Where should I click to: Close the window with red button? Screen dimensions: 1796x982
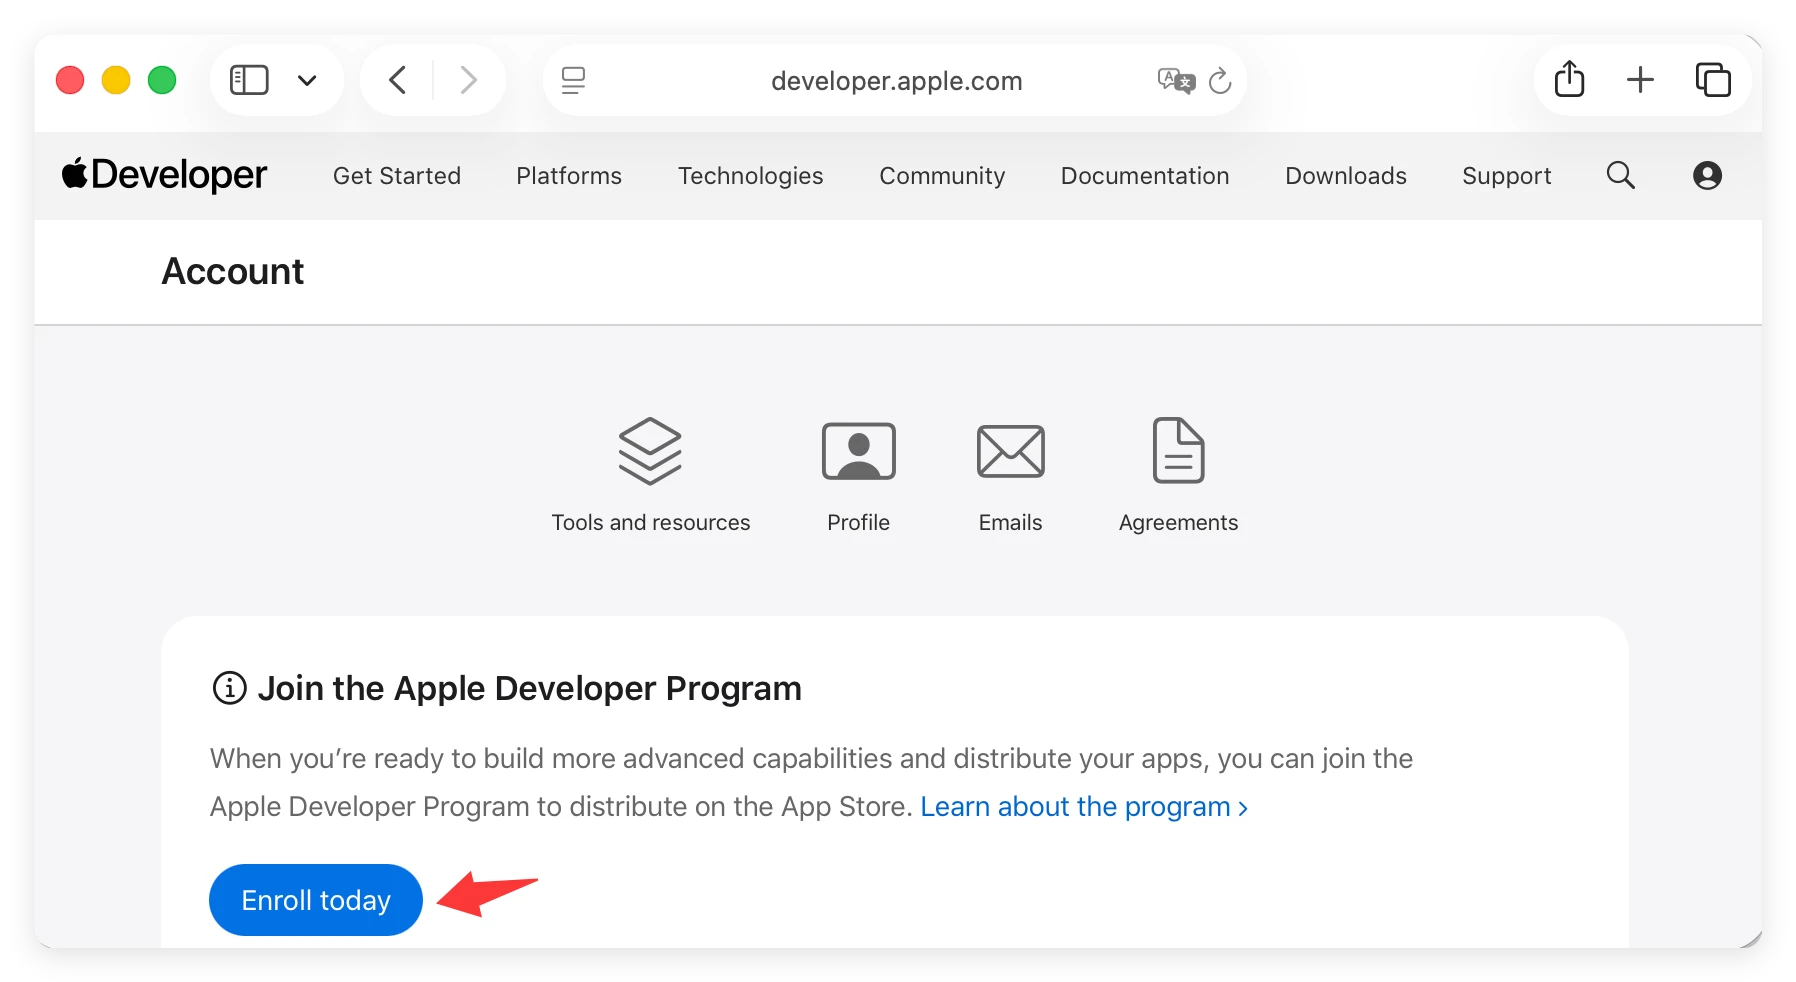coord(70,80)
